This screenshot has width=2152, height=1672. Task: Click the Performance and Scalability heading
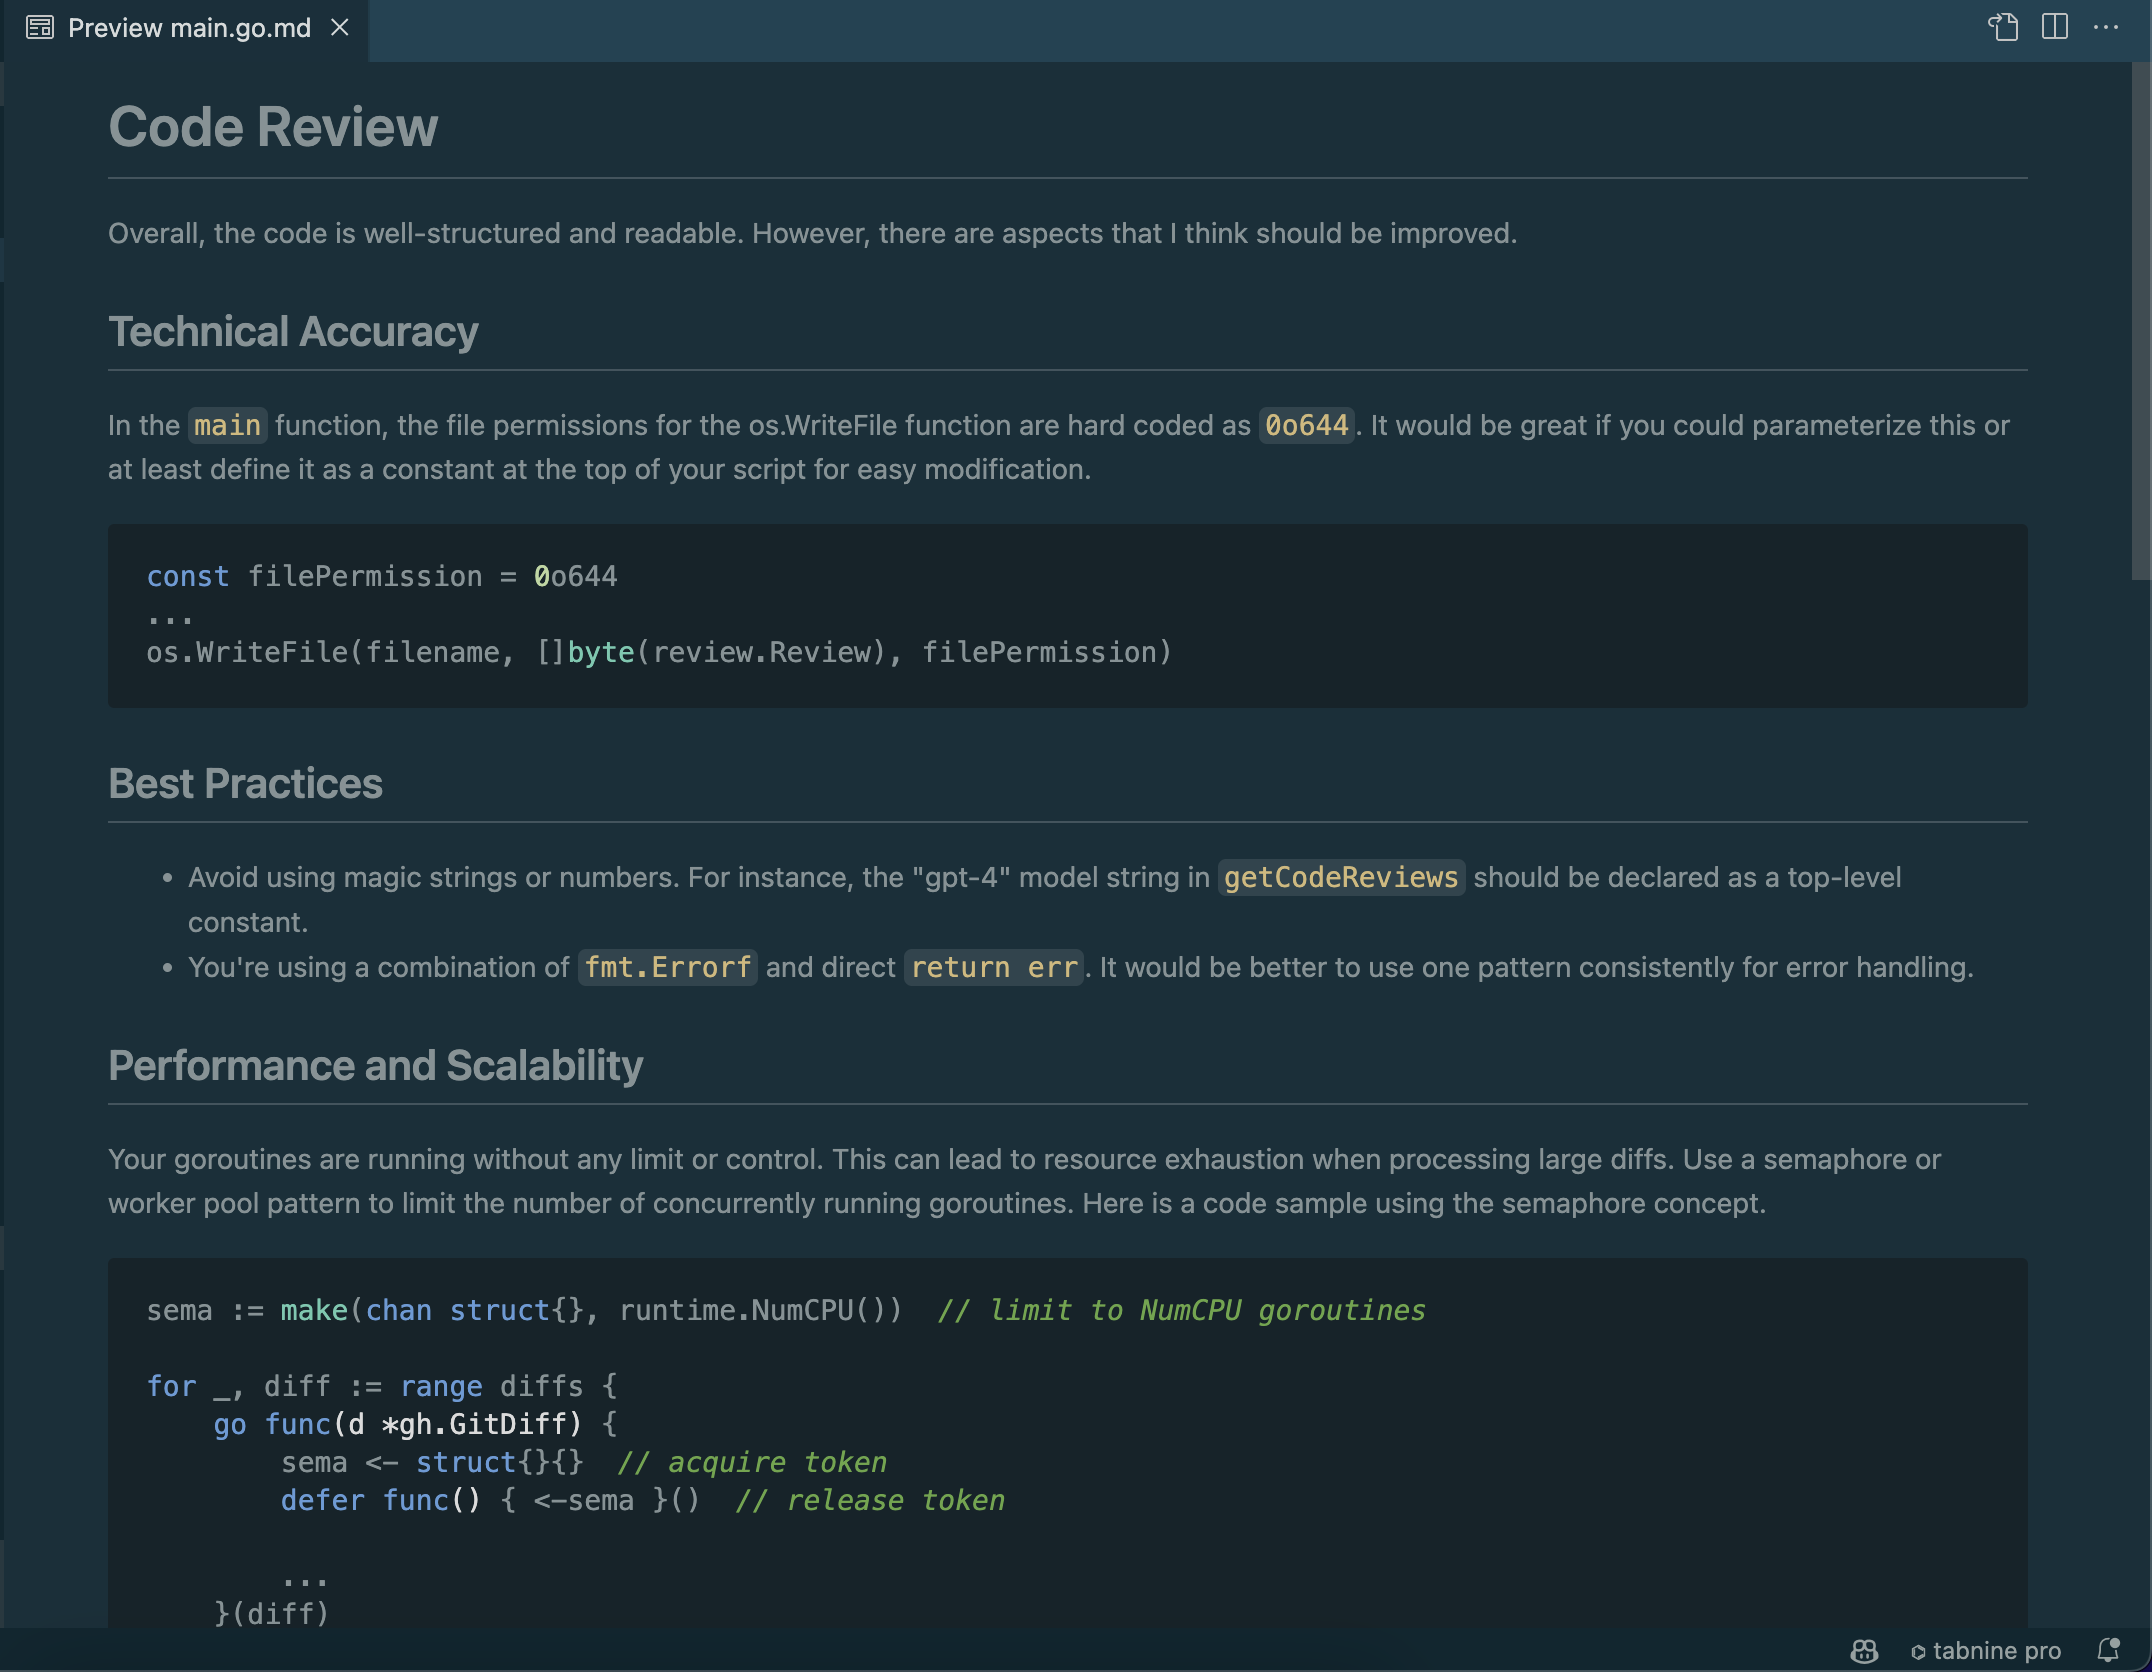375,1066
